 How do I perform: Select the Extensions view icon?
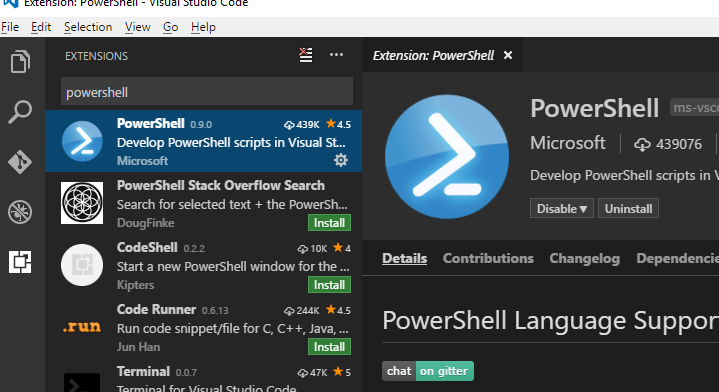(20, 262)
